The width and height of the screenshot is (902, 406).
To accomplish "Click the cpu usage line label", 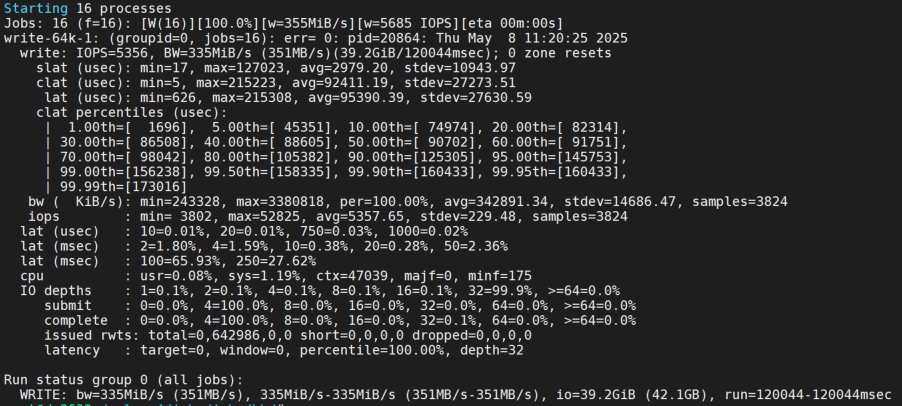I will point(32,276).
